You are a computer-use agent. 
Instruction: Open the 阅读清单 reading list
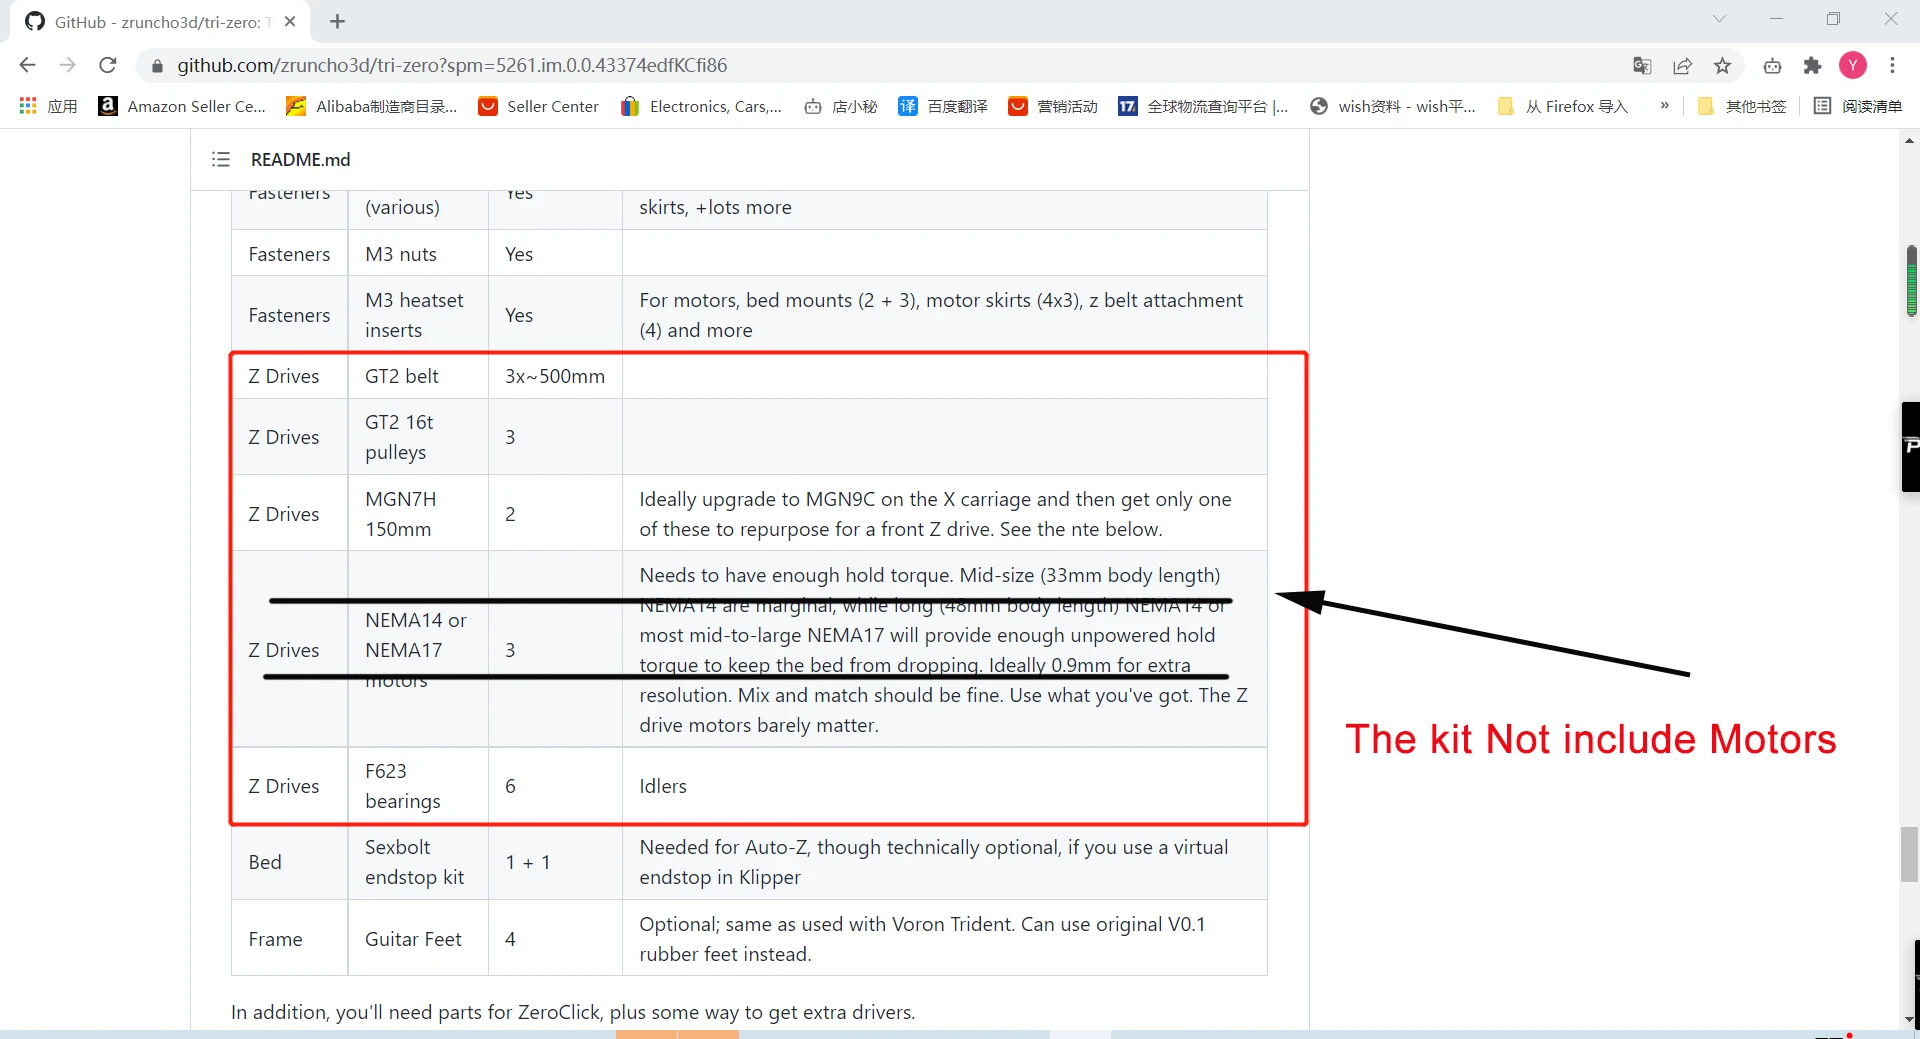(1858, 106)
